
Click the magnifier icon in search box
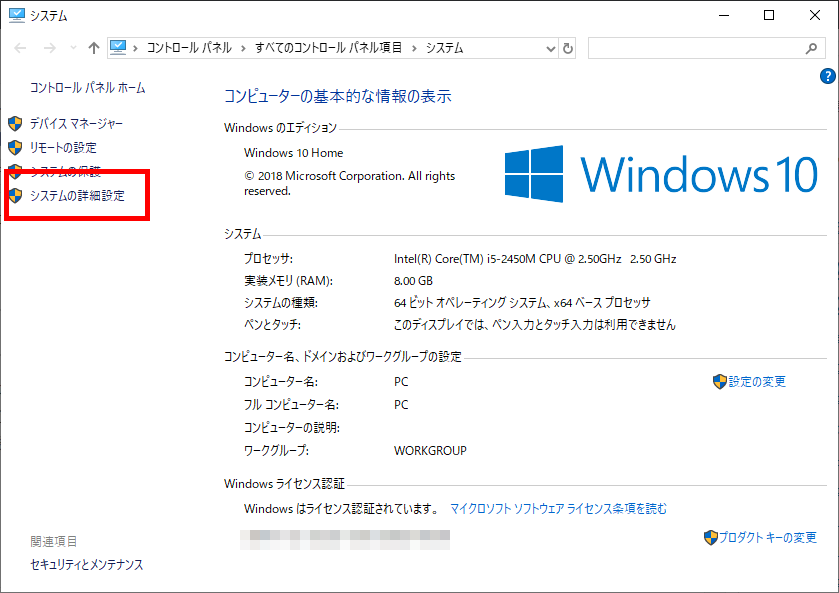point(811,48)
